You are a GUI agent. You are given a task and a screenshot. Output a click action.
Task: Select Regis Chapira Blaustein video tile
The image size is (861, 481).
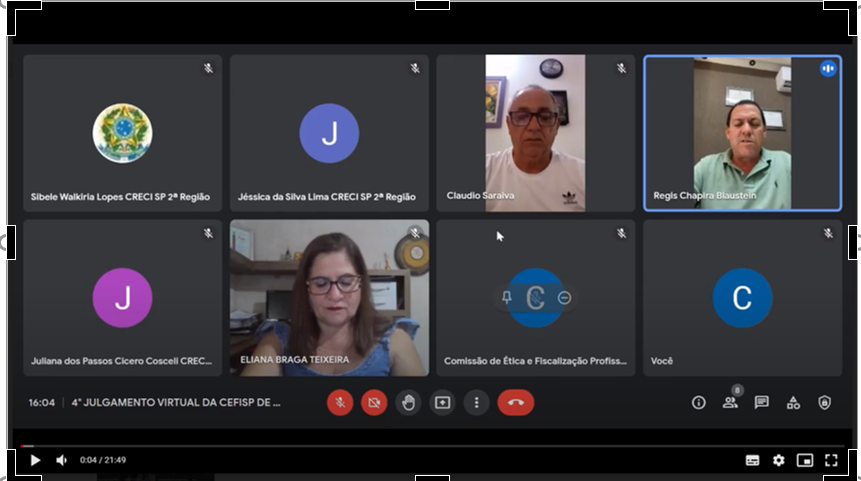[x=742, y=133]
